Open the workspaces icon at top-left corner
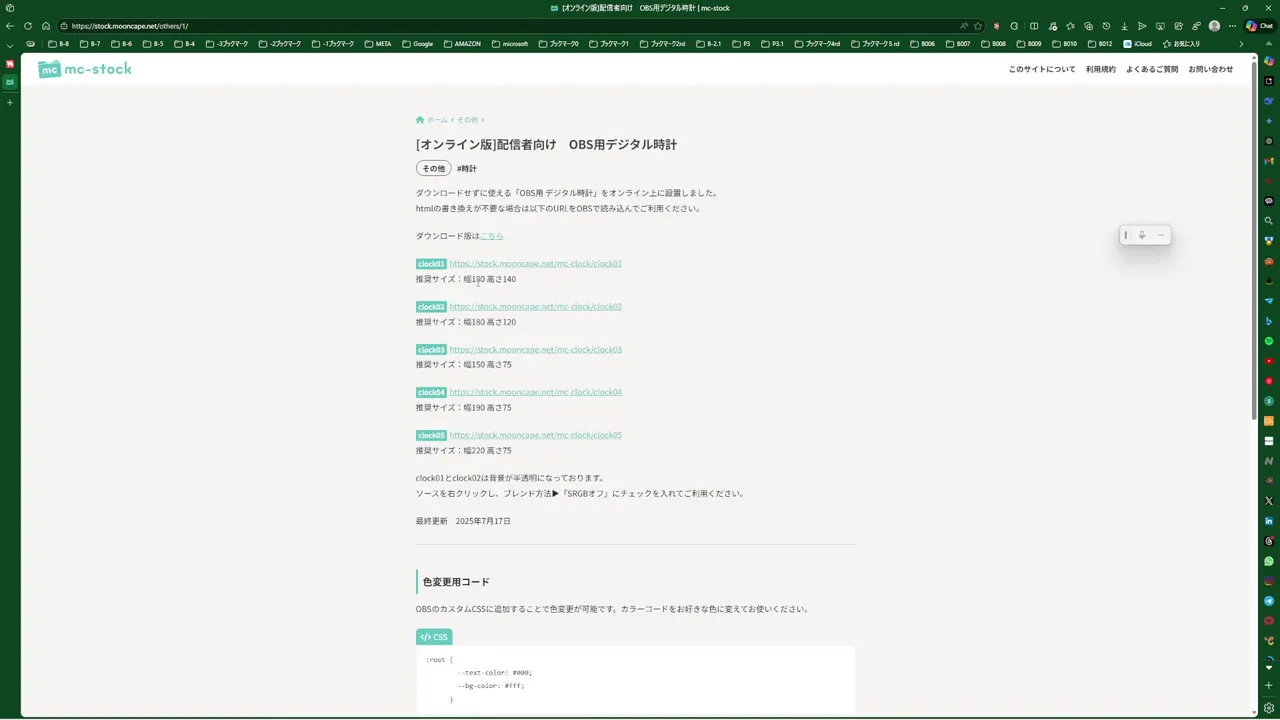Screen dimensions: 1280x720 [10, 8]
